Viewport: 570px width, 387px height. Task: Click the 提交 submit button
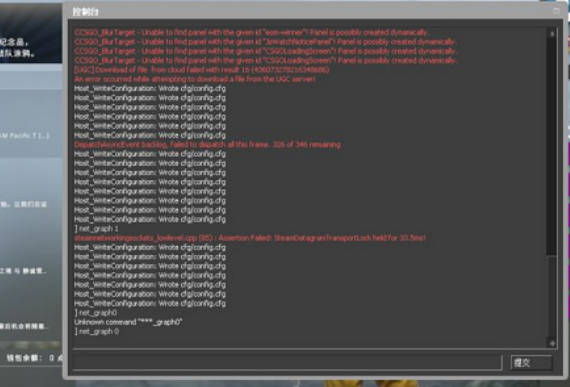click(x=531, y=362)
